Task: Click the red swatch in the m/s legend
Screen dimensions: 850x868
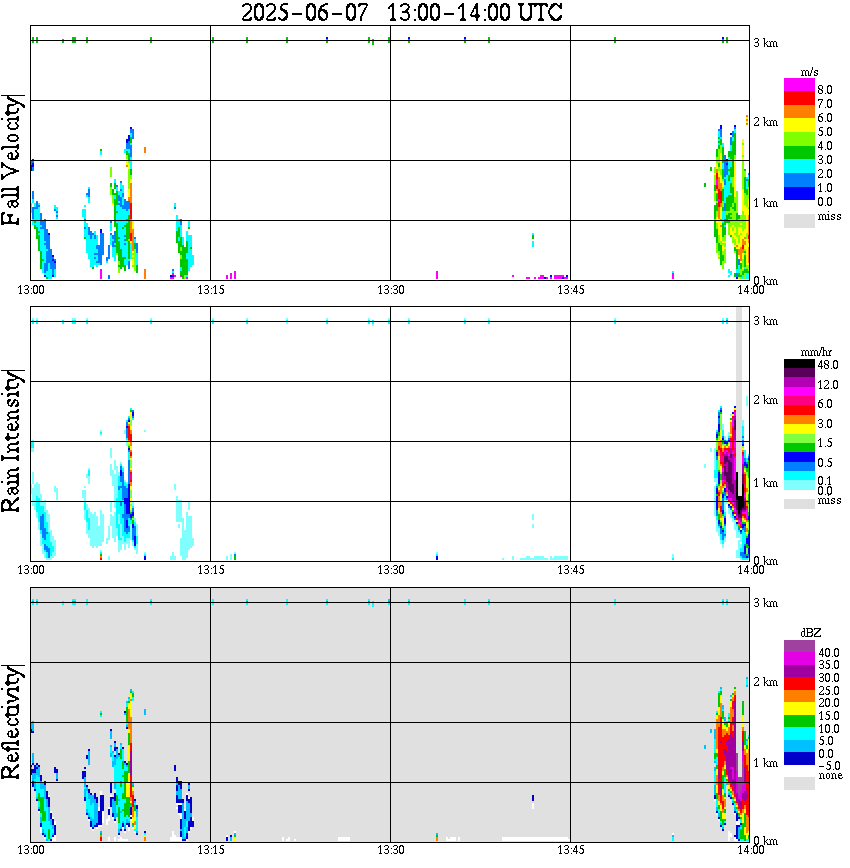Action: 799,98
